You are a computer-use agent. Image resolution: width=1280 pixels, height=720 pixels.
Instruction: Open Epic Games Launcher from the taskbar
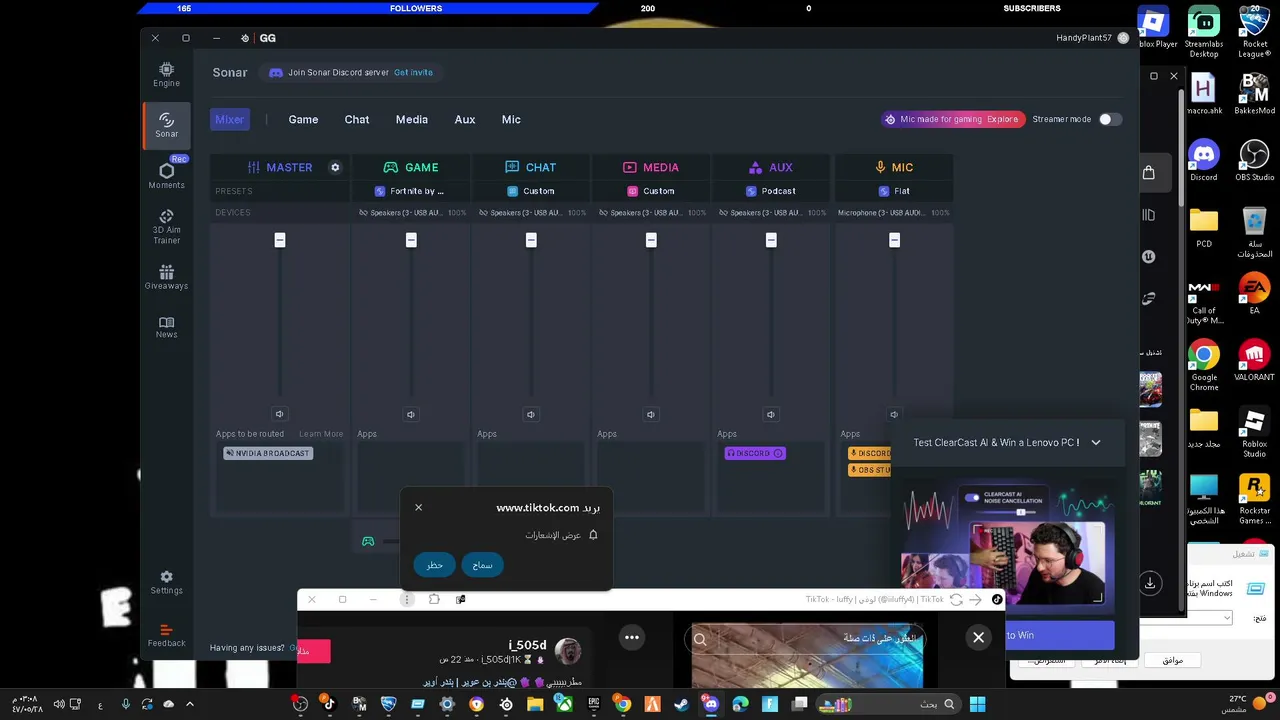click(x=593, y=704)
